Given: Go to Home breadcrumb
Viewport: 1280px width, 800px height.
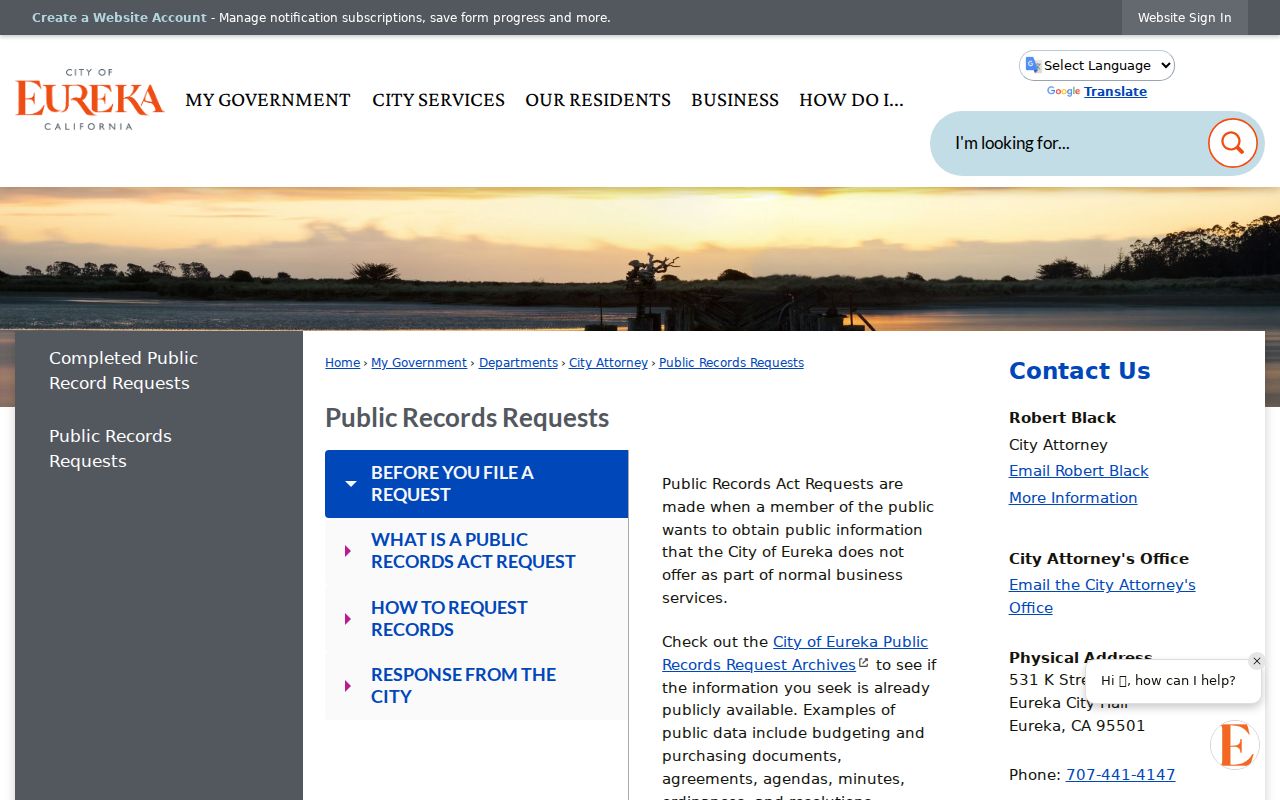Looking at the screenshot, I should pyautogui.click(x=342, y=363).
